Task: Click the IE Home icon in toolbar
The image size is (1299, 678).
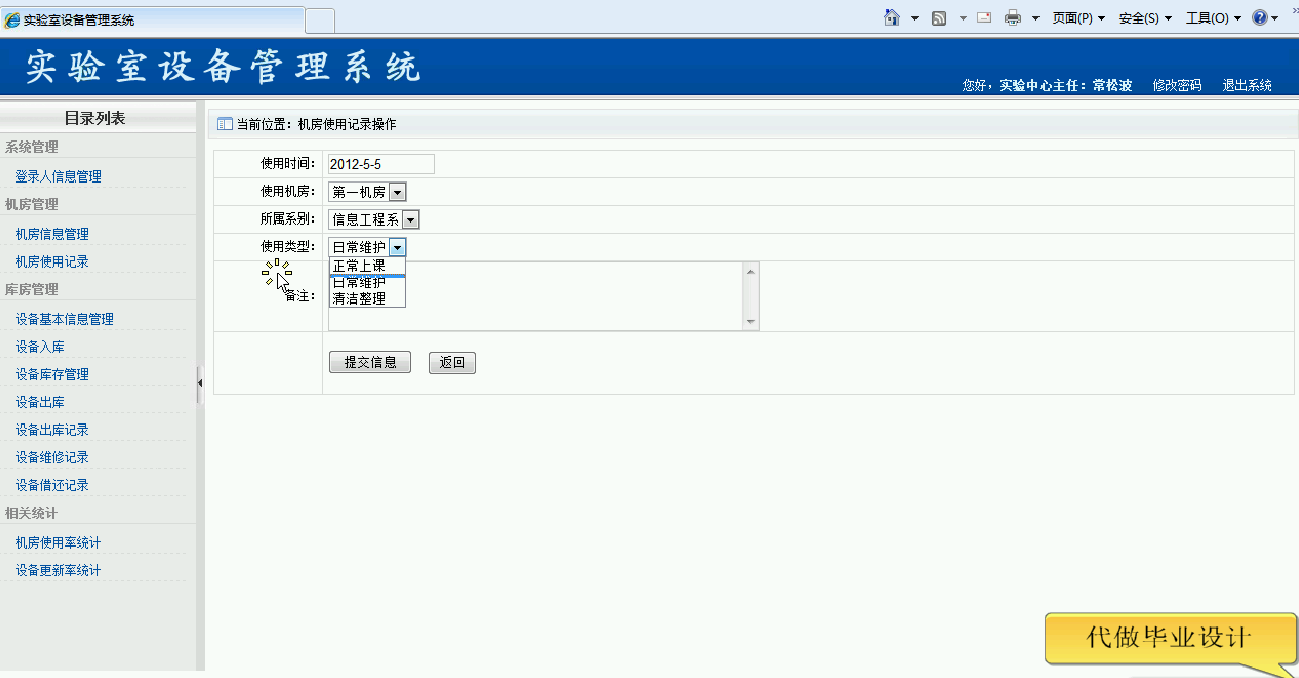Action: 892,18
